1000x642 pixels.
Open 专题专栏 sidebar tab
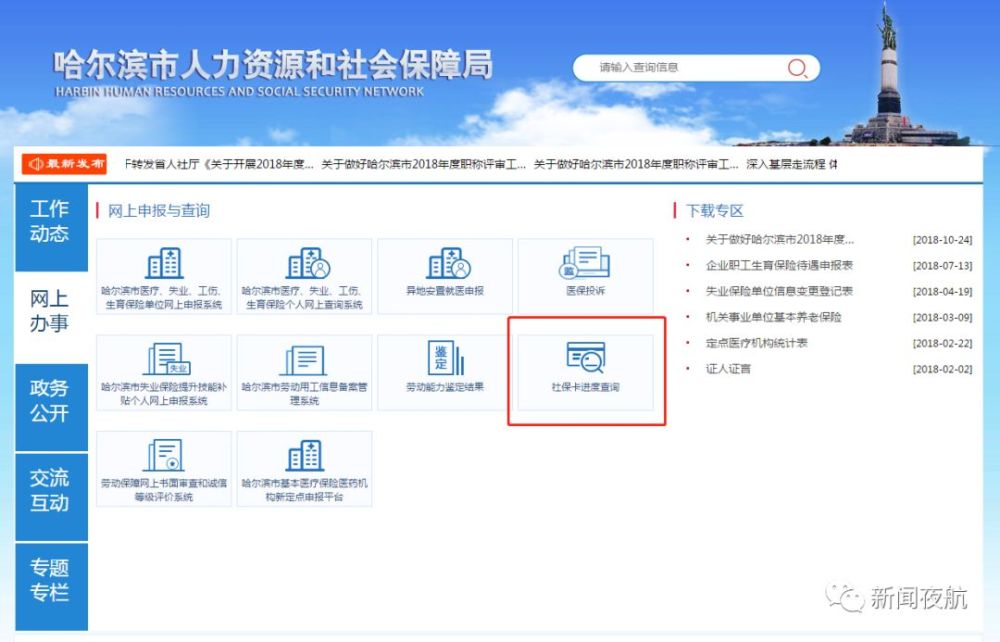[x=51, y=587]
